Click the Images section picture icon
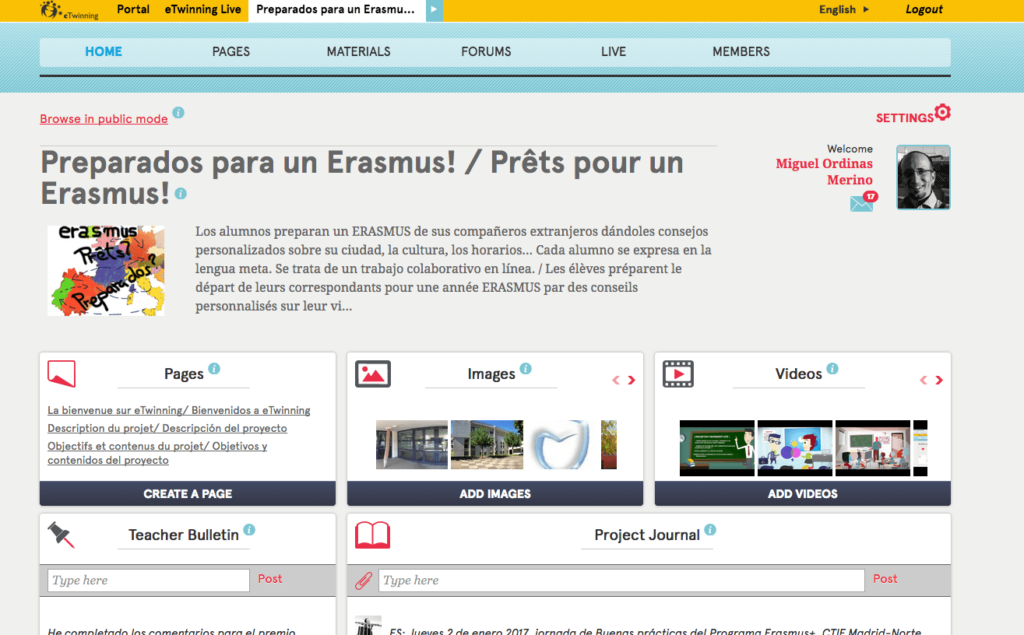Screen dimensions: 1024x635 point(373,374)
